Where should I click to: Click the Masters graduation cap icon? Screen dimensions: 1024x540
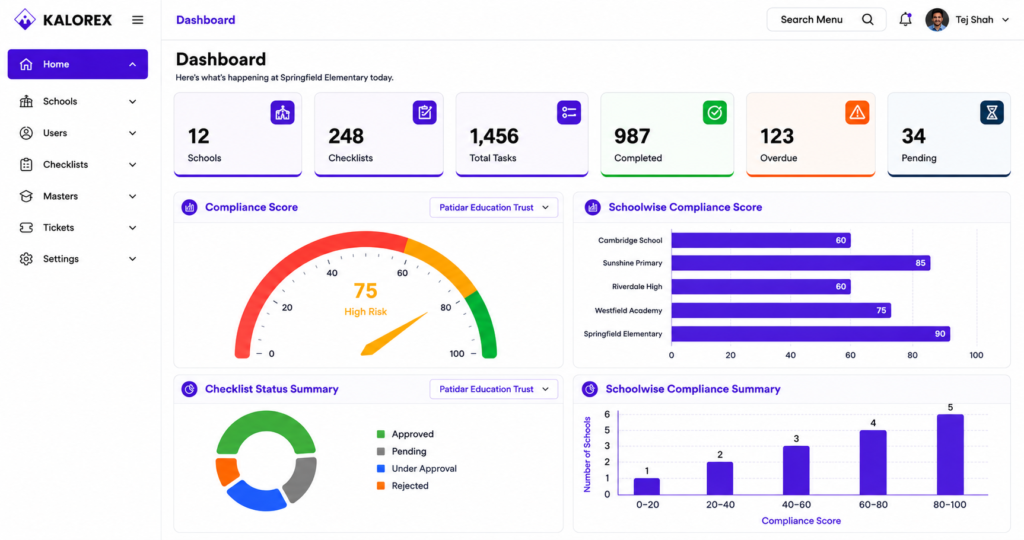26,196
